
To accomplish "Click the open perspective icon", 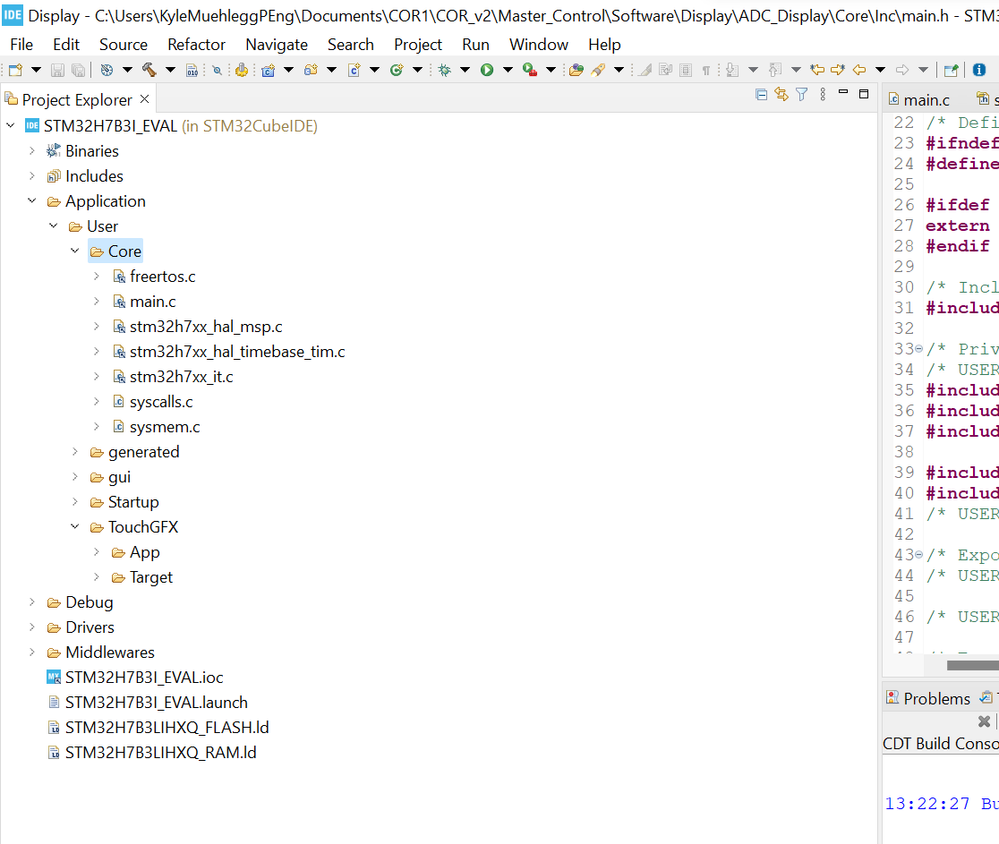I will coord(951,70).
